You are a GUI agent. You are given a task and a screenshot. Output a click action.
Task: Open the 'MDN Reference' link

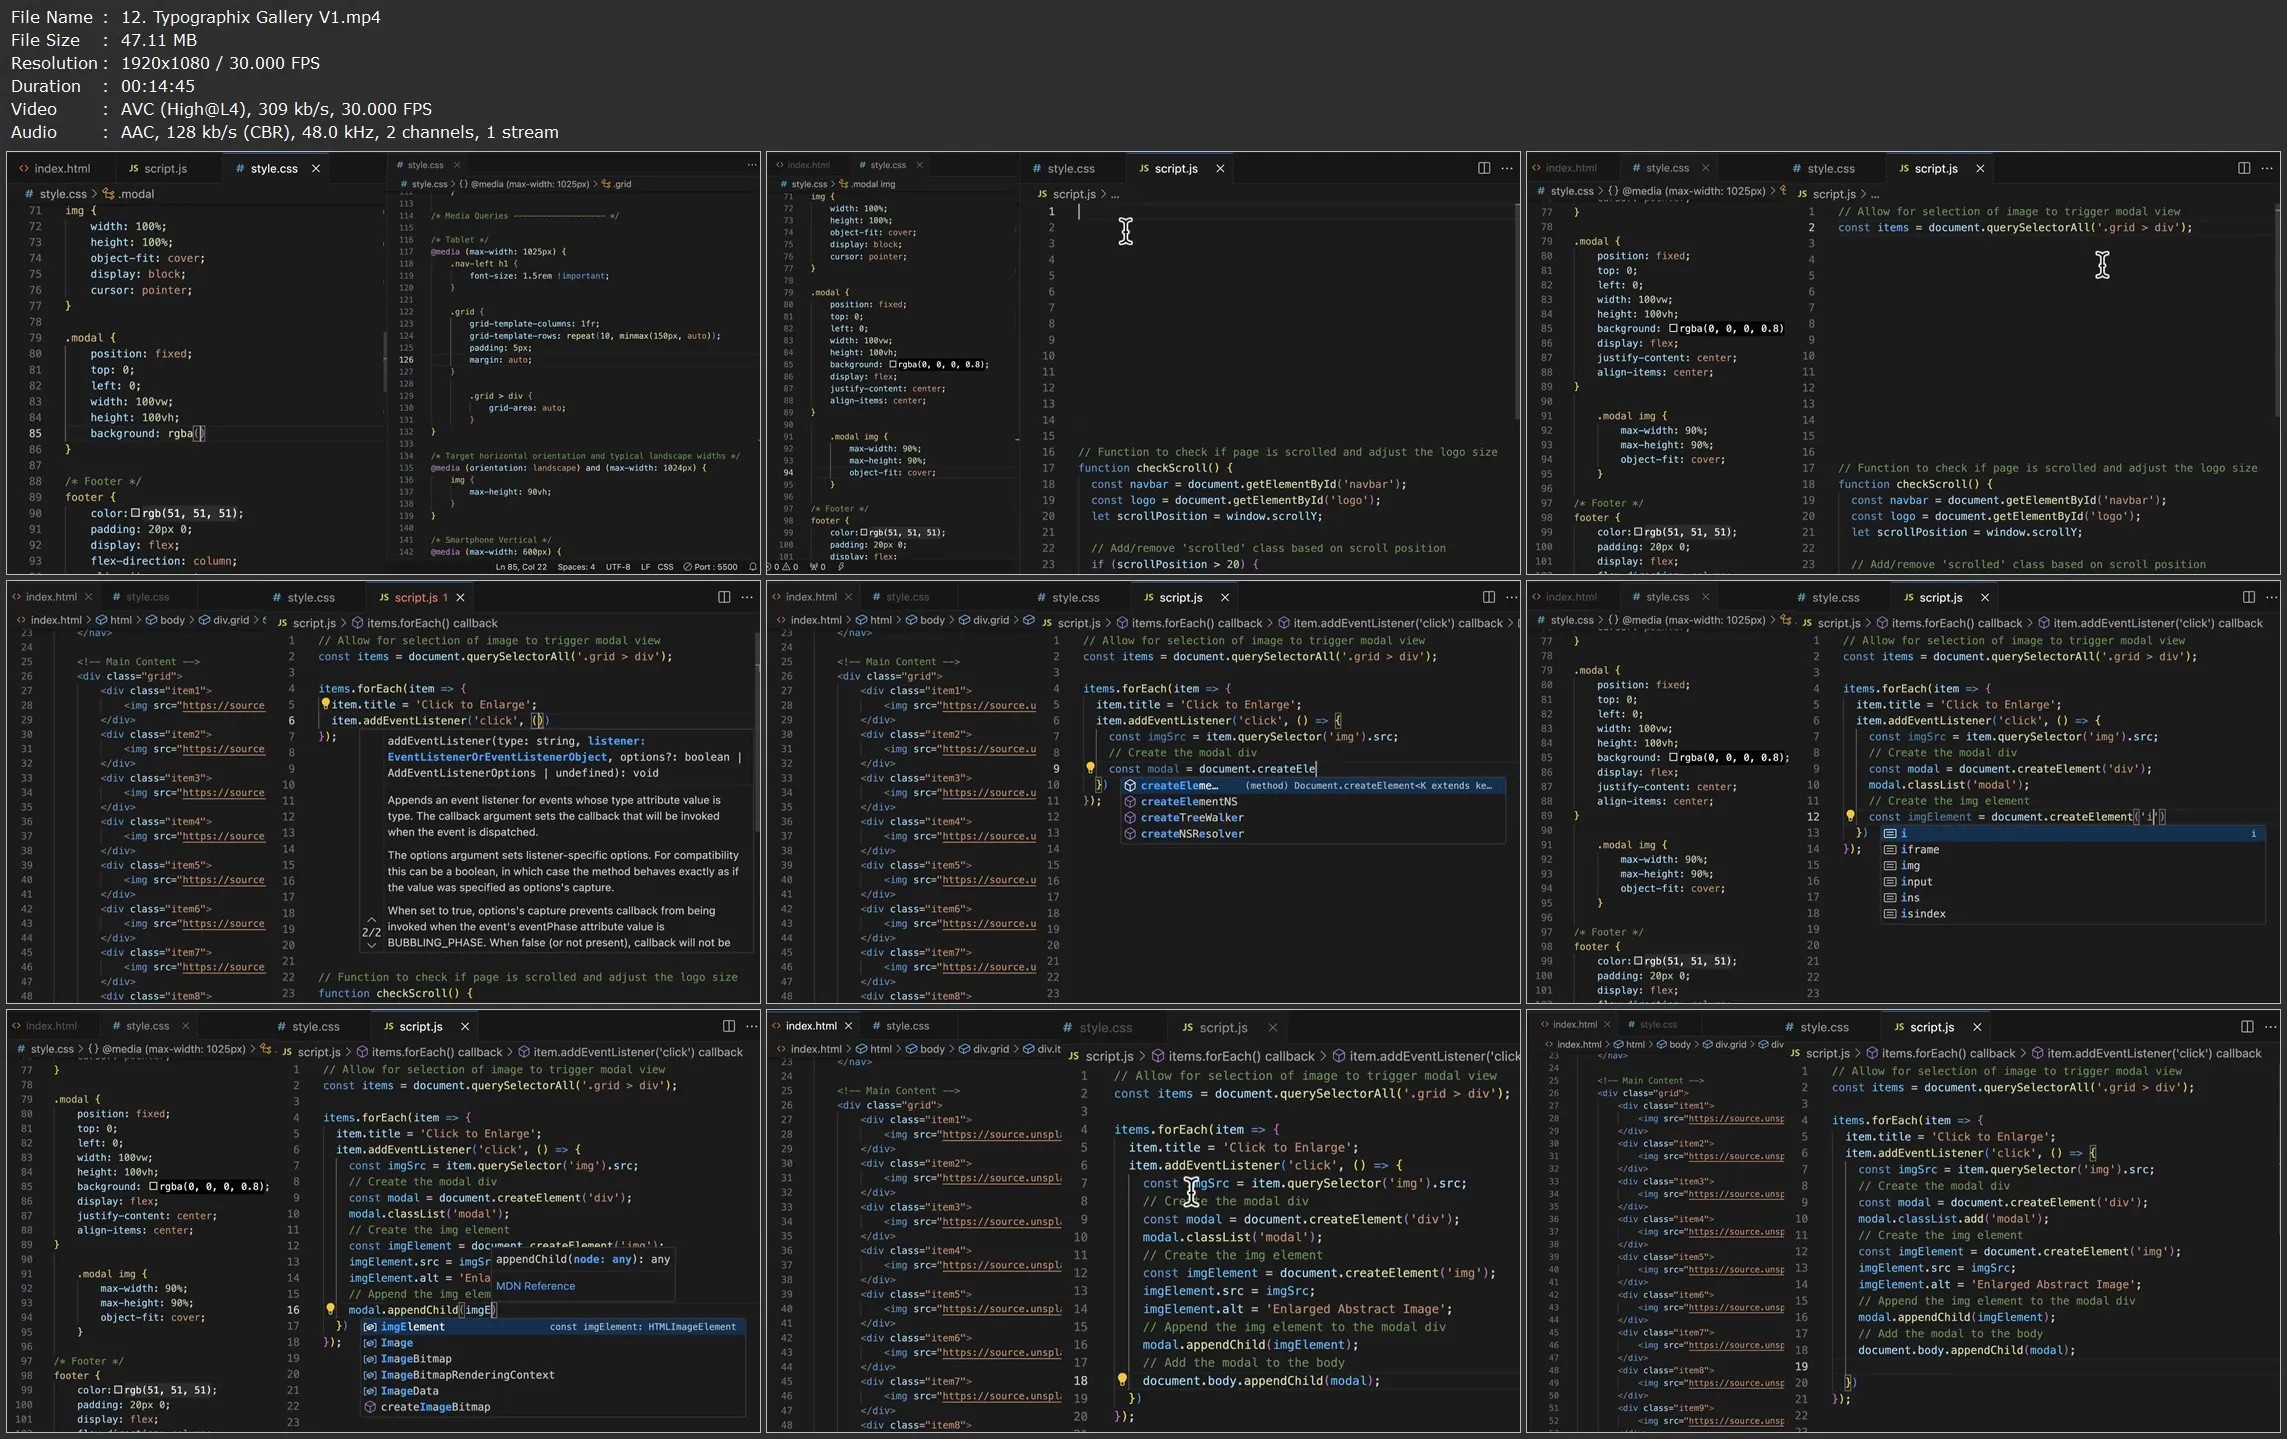click(x=535, y=1286)
